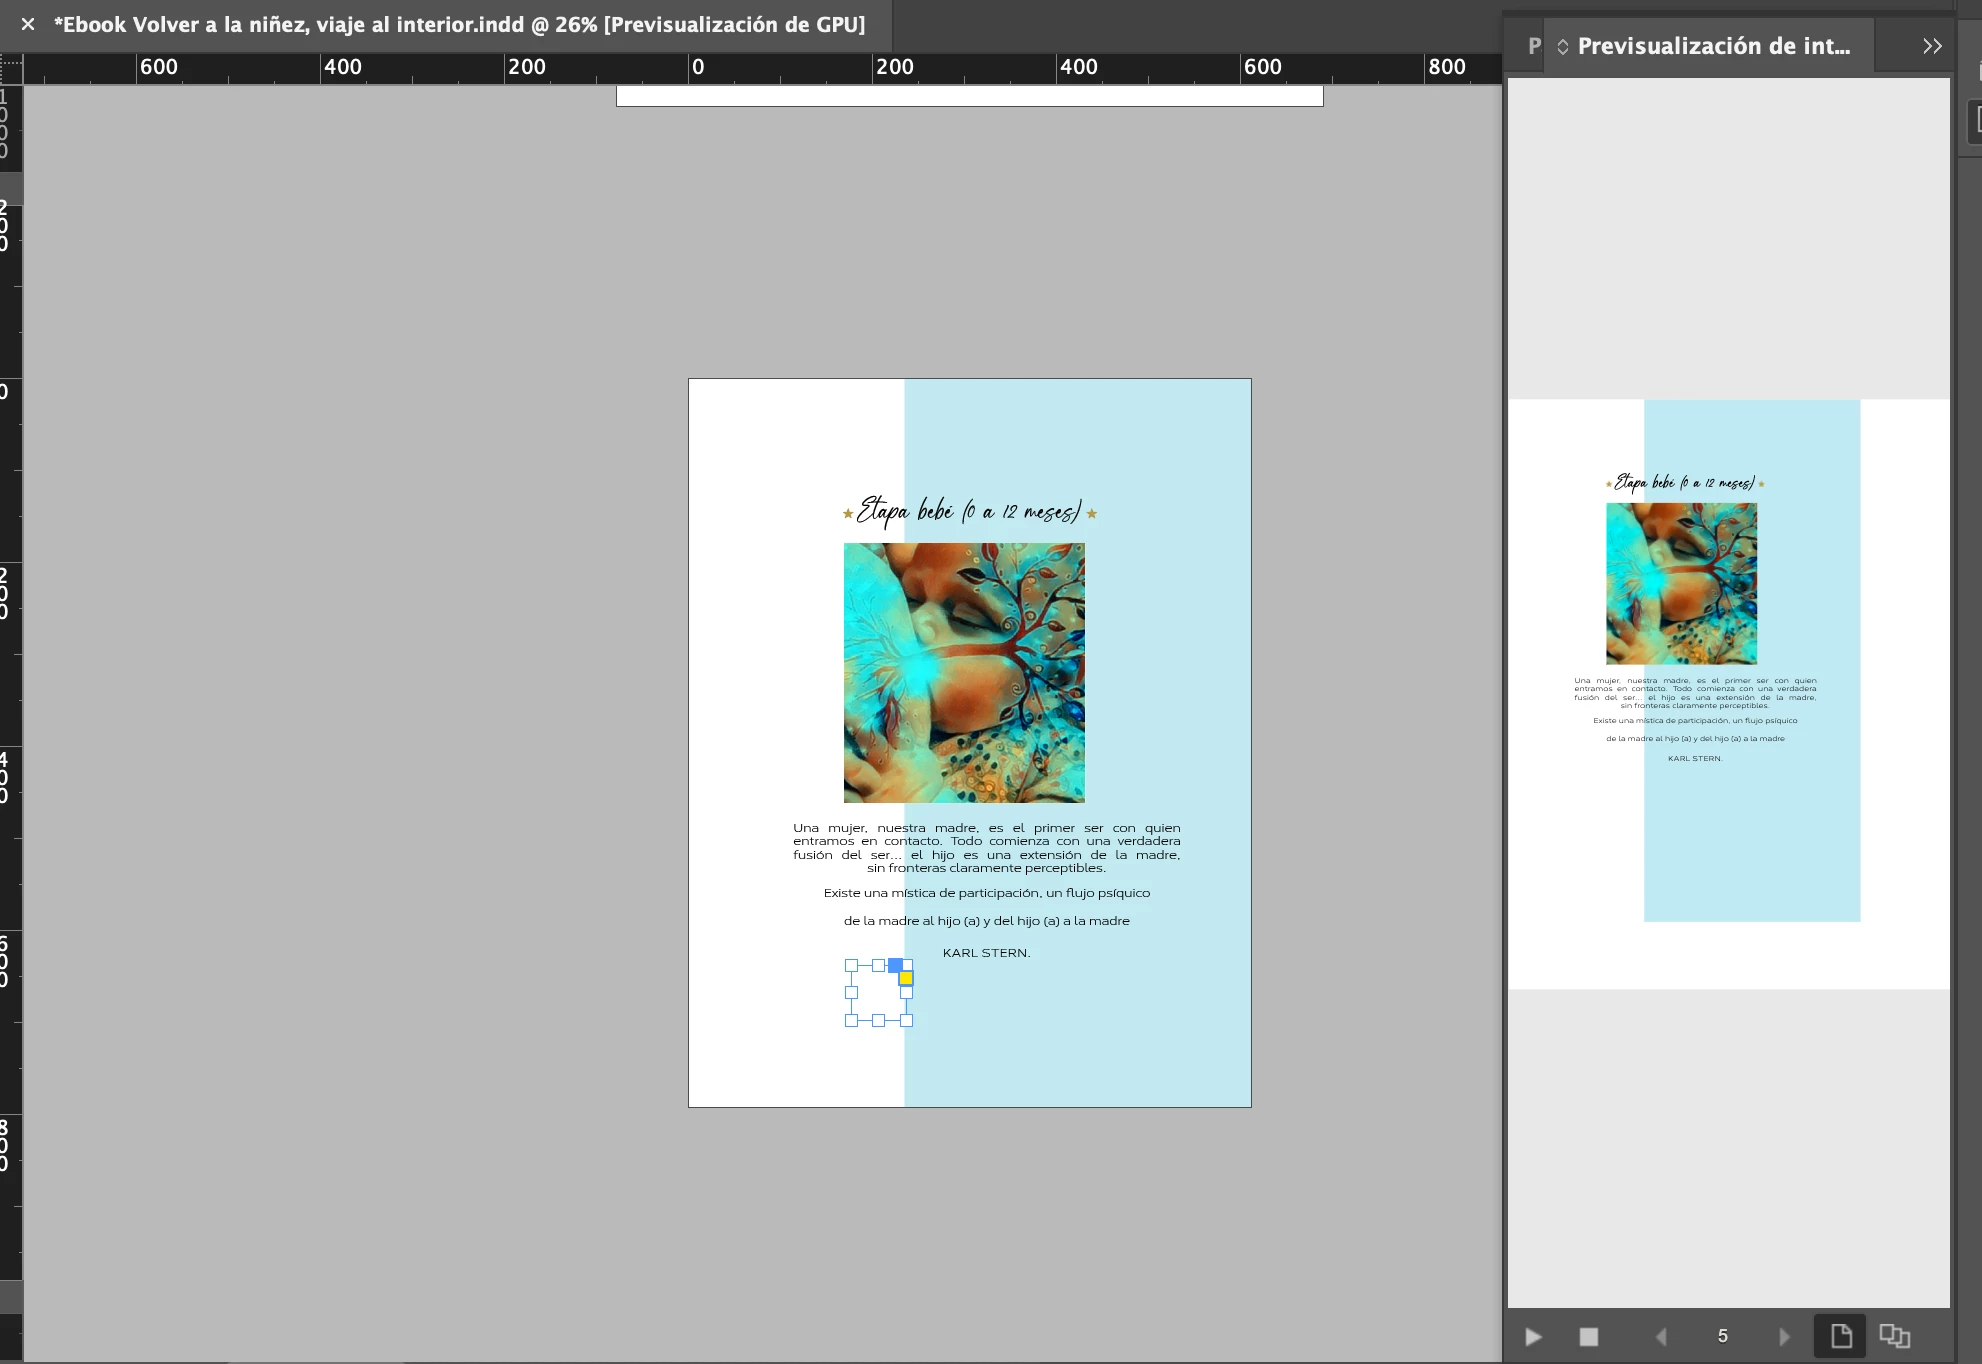This screenshot has width=1982, height=1364.
Task: Click the yellow corner-options handle on selected frame
Action: 906,978
